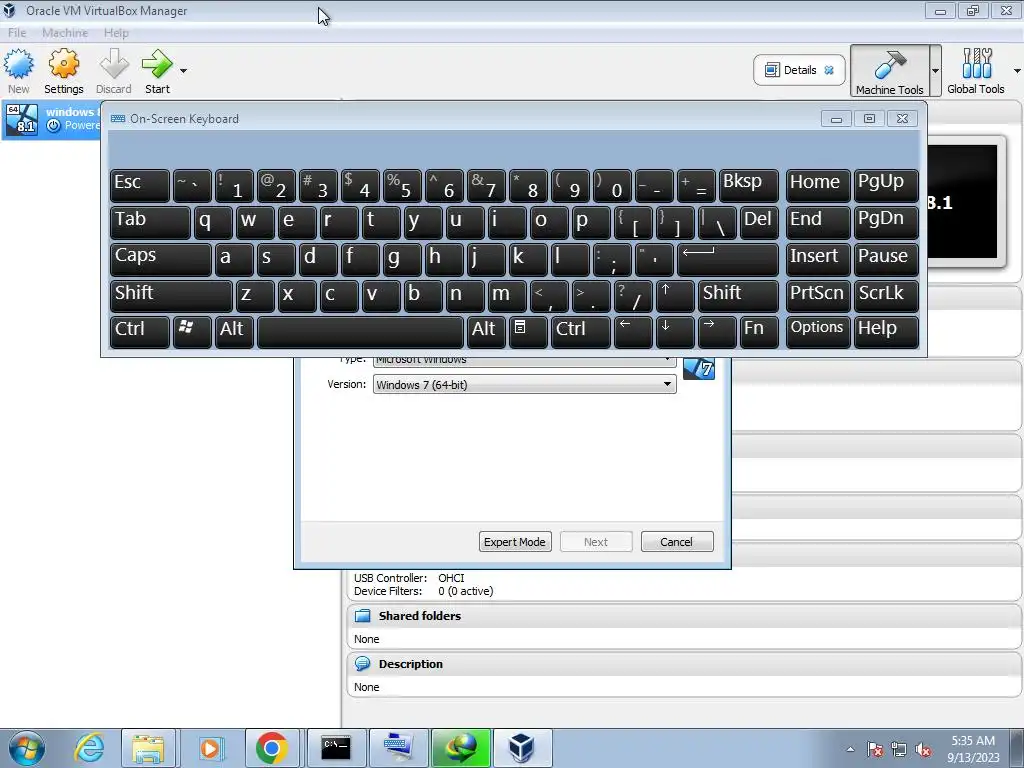Click the Del key

[759, 223]
